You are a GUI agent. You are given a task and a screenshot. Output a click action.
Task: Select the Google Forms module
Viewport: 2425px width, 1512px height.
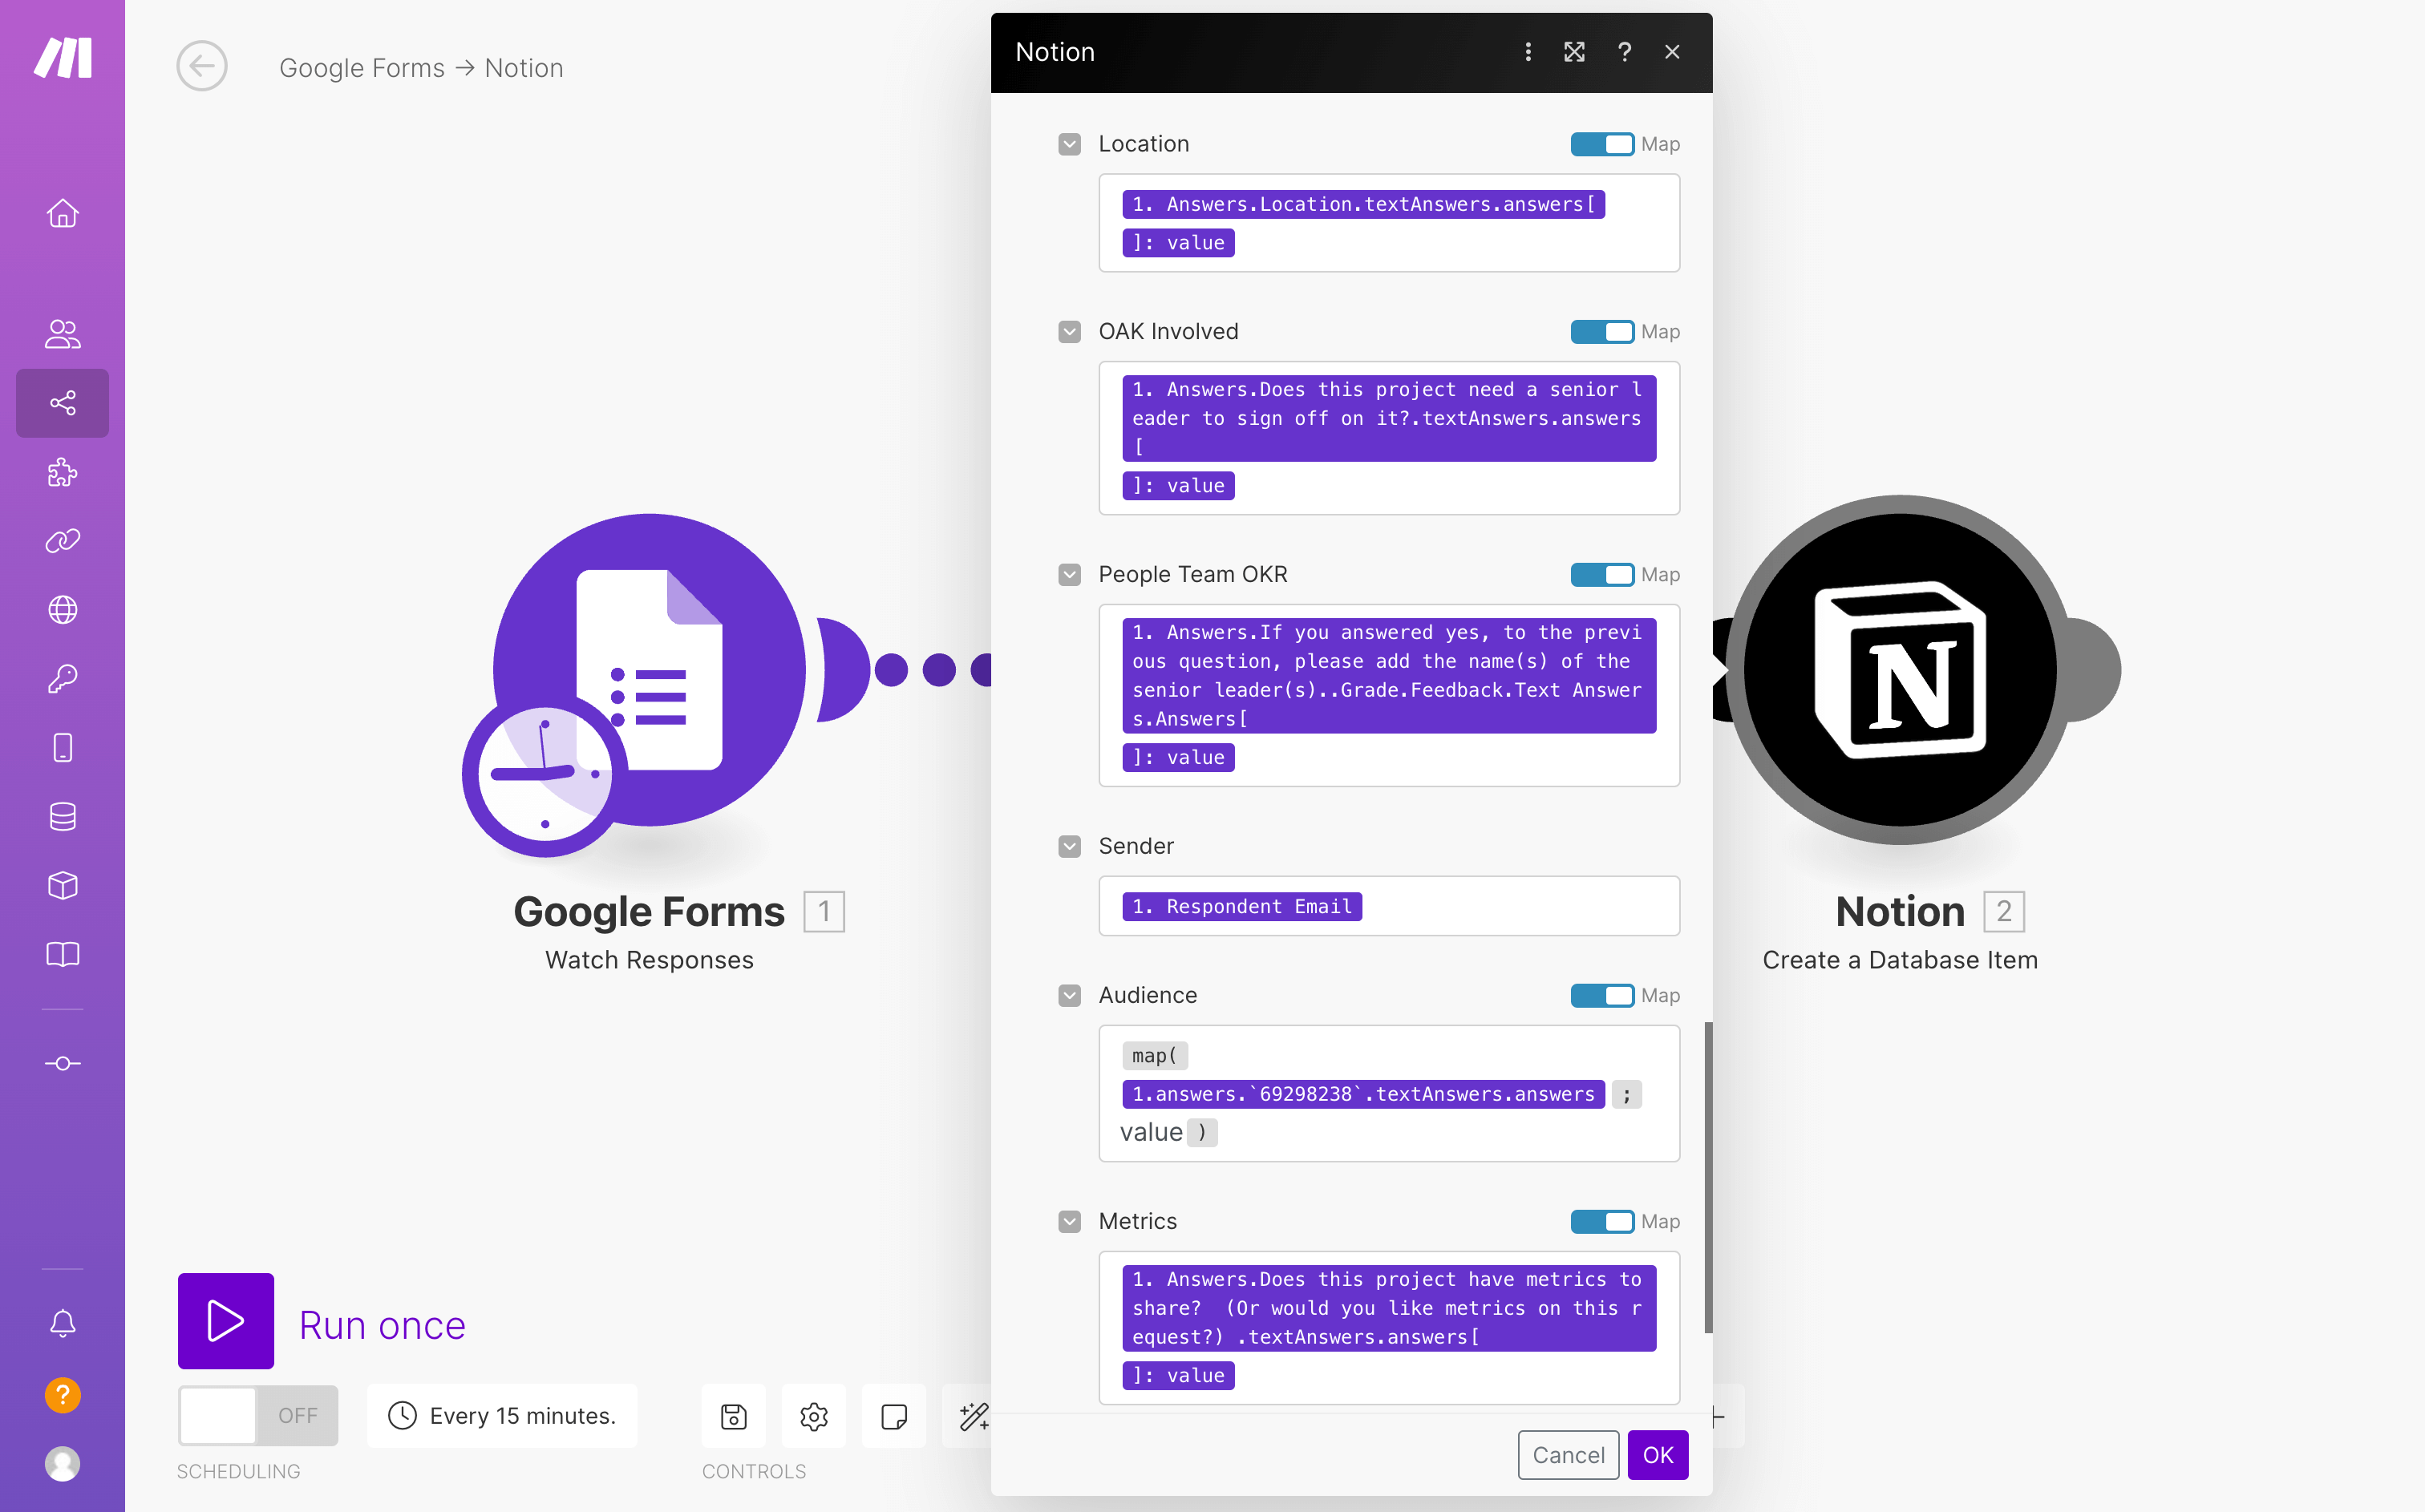(x=649, y=670)
